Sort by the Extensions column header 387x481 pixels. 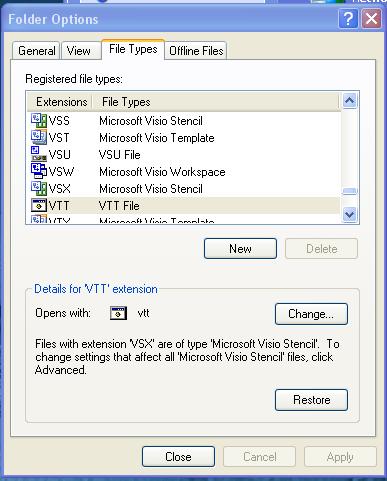click(61, 102)
